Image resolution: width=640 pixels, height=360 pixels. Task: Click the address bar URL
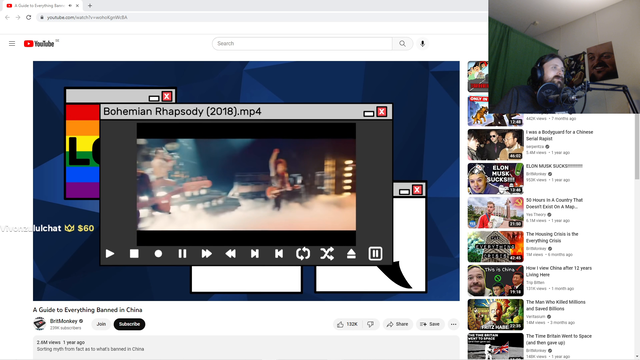tap(87, 18)
